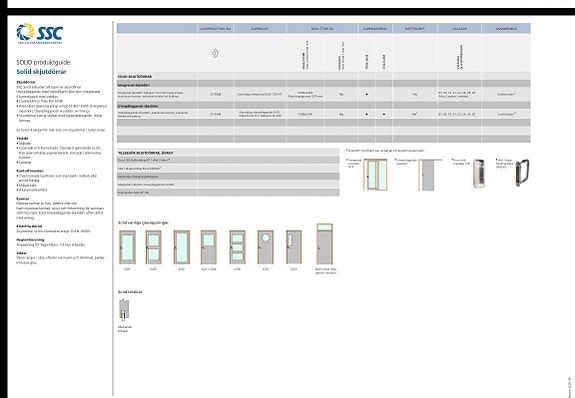Click the white recessed handle image
Viewport: 575px width, 398px height.
pos(479,174)
